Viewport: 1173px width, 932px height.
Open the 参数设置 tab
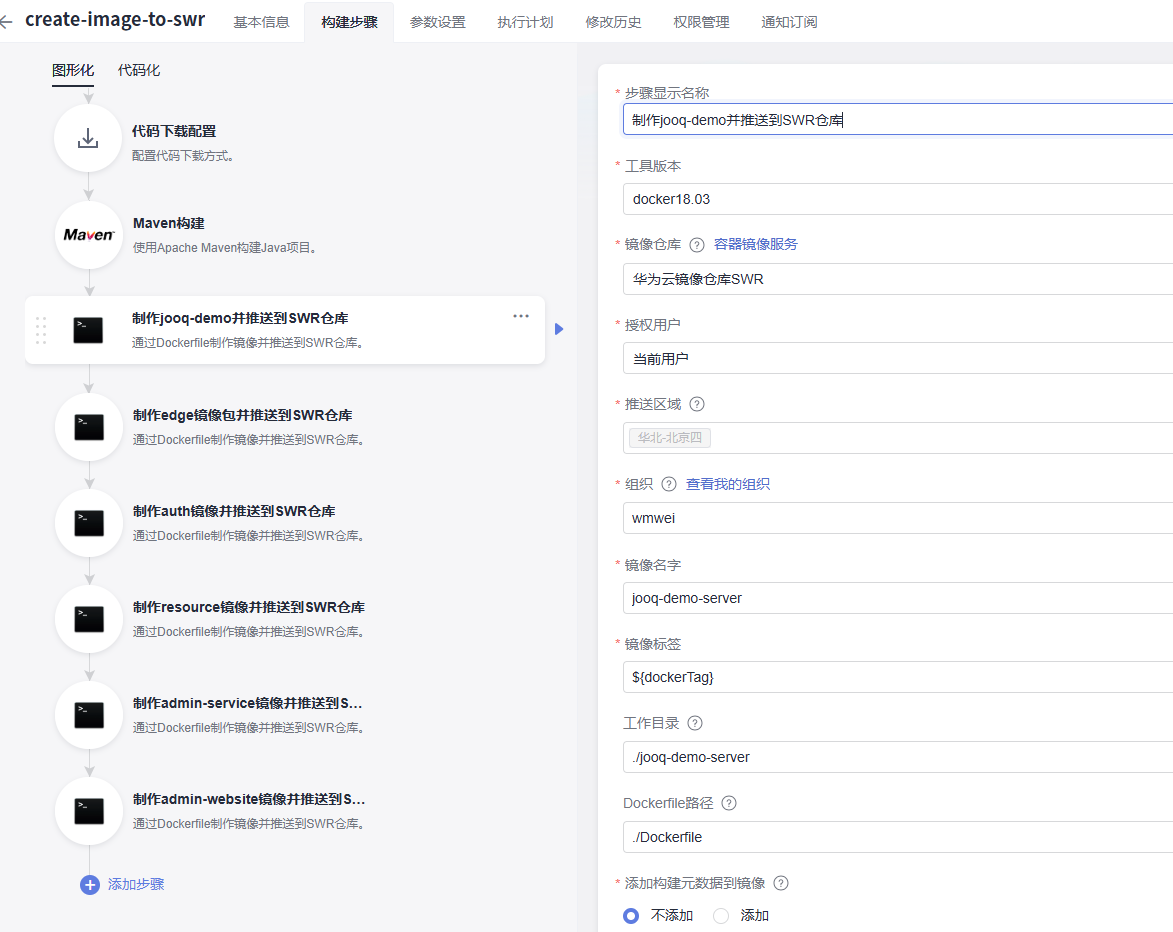[438, 22]
